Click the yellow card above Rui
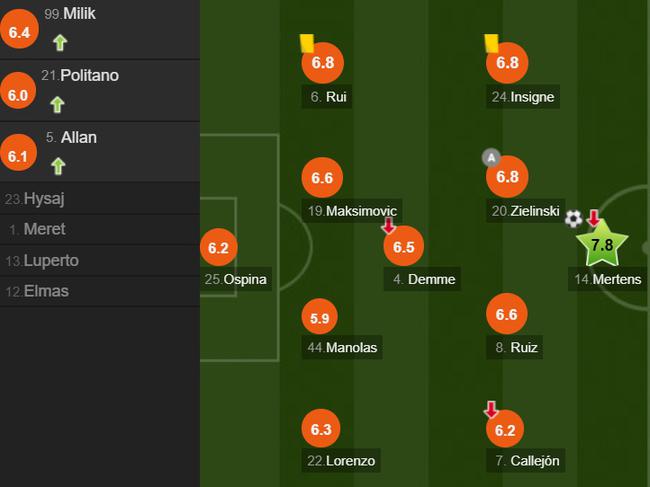The width and height of the screenshot is (650, 487). 307,42
